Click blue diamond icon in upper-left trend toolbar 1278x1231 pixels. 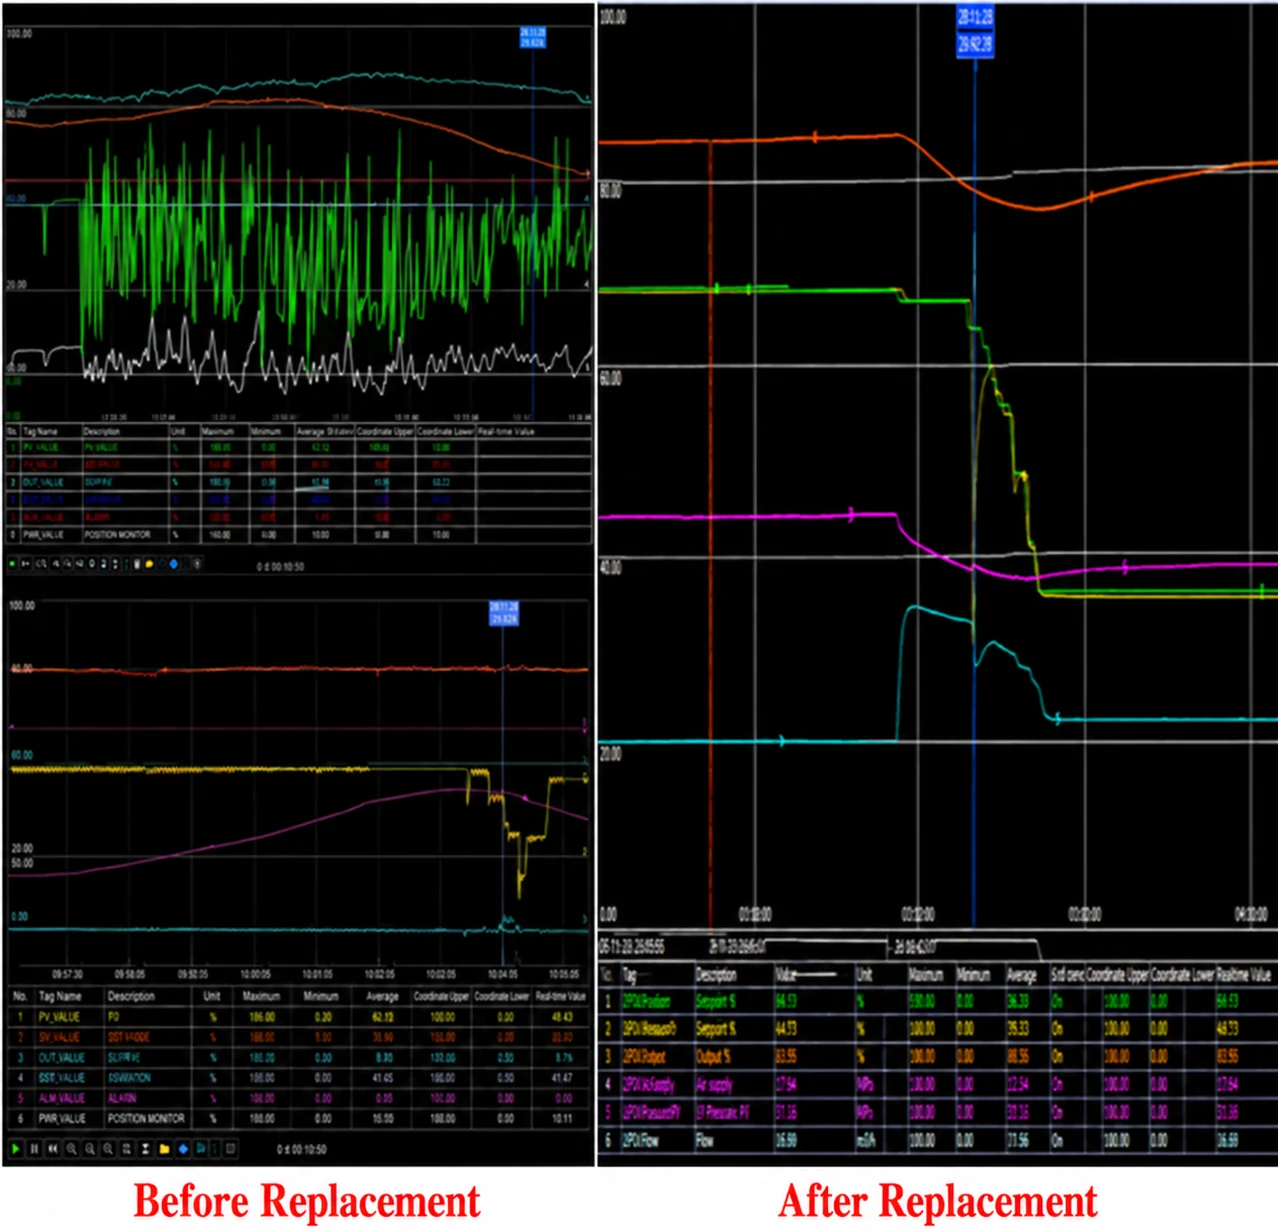[x=173, y=564]
